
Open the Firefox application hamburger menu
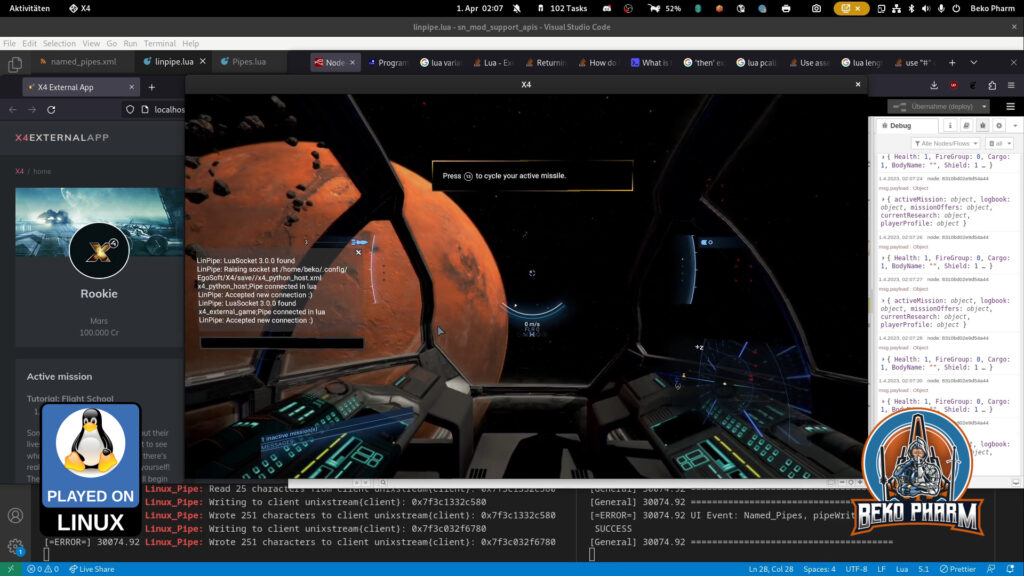coord(1011,86)
